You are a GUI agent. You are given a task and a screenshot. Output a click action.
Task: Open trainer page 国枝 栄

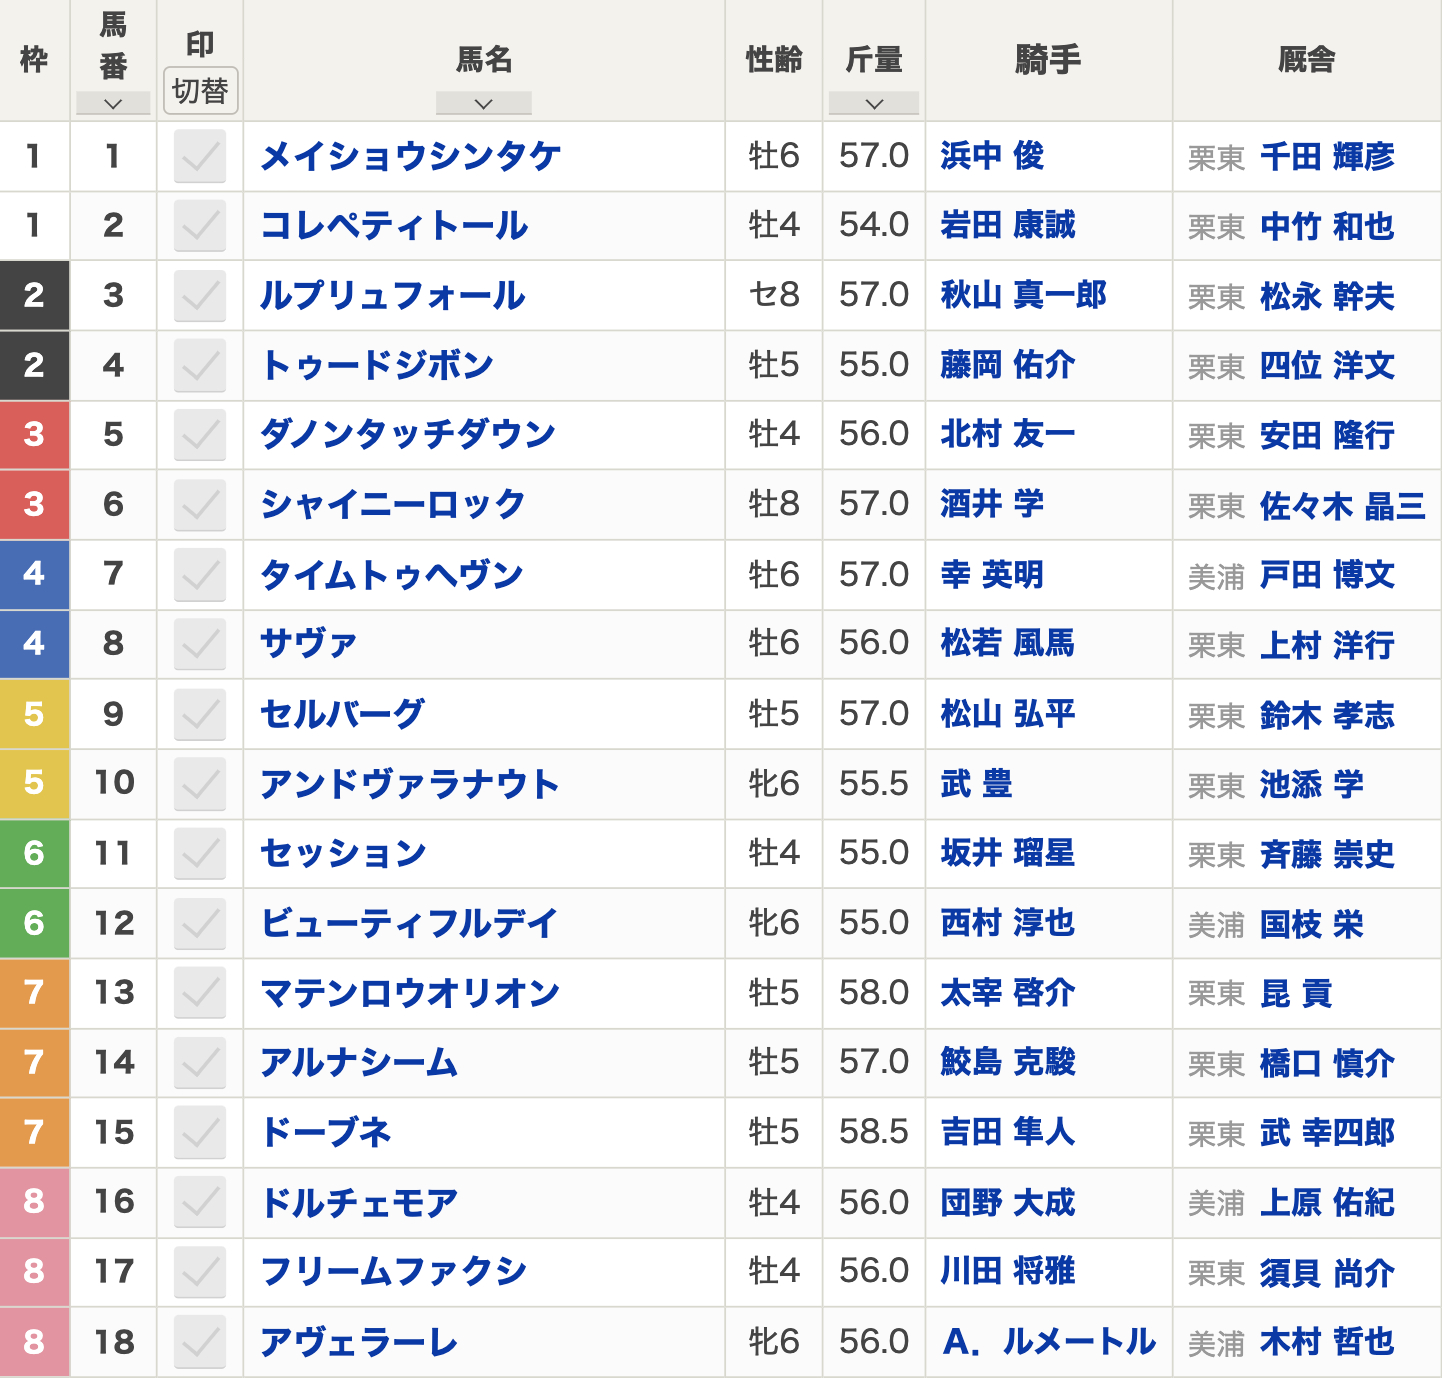coord(1311,925)
